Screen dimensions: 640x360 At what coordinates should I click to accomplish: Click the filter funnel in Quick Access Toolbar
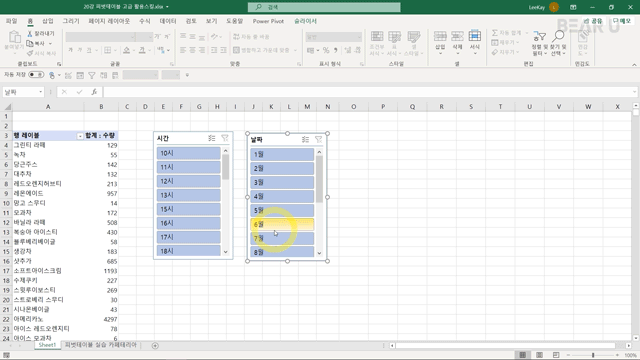[91, 75]
